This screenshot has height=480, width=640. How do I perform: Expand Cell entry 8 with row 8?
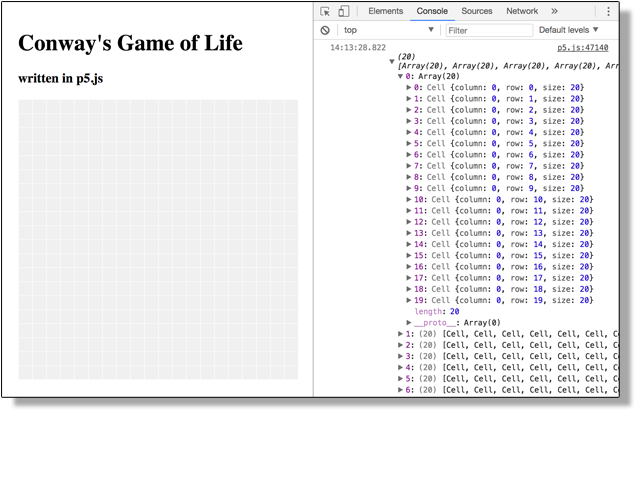pos(409,177)
